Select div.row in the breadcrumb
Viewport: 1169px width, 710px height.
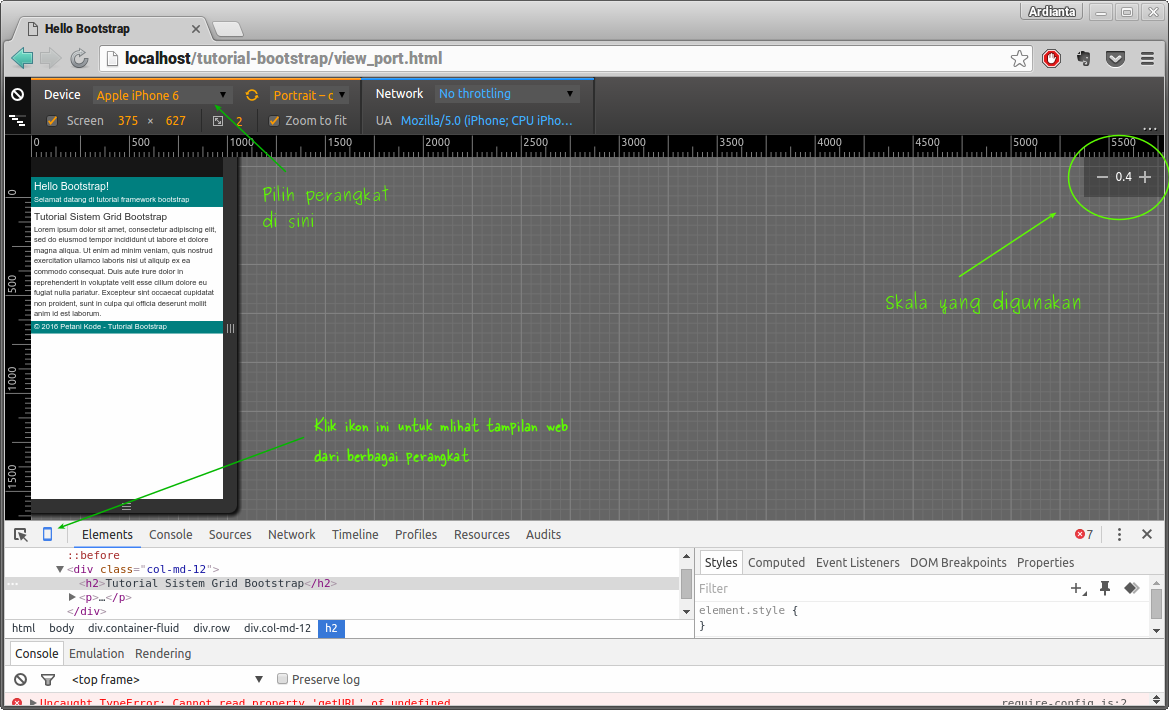click(212, 628)
